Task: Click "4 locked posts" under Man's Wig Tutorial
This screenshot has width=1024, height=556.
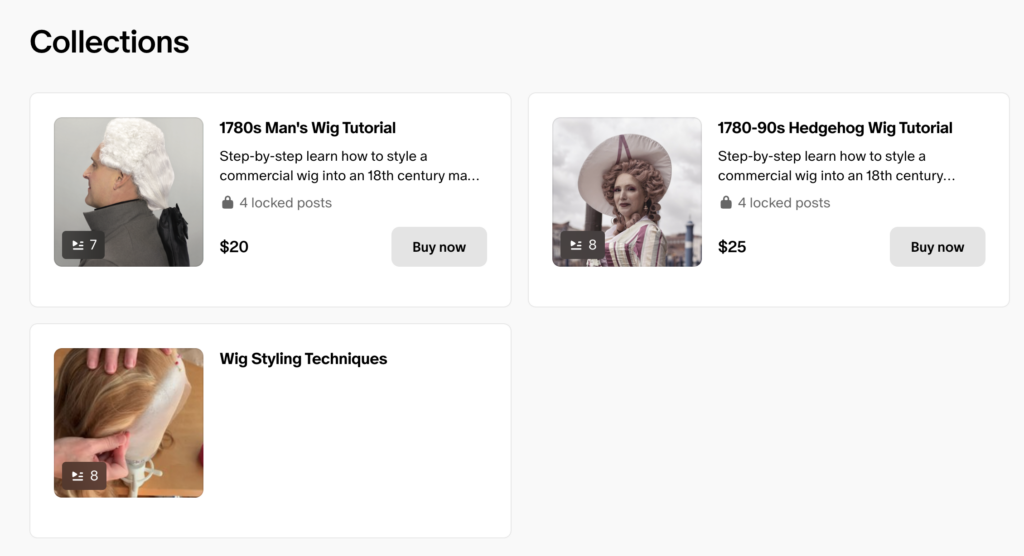Action: (x=285, y=203)
